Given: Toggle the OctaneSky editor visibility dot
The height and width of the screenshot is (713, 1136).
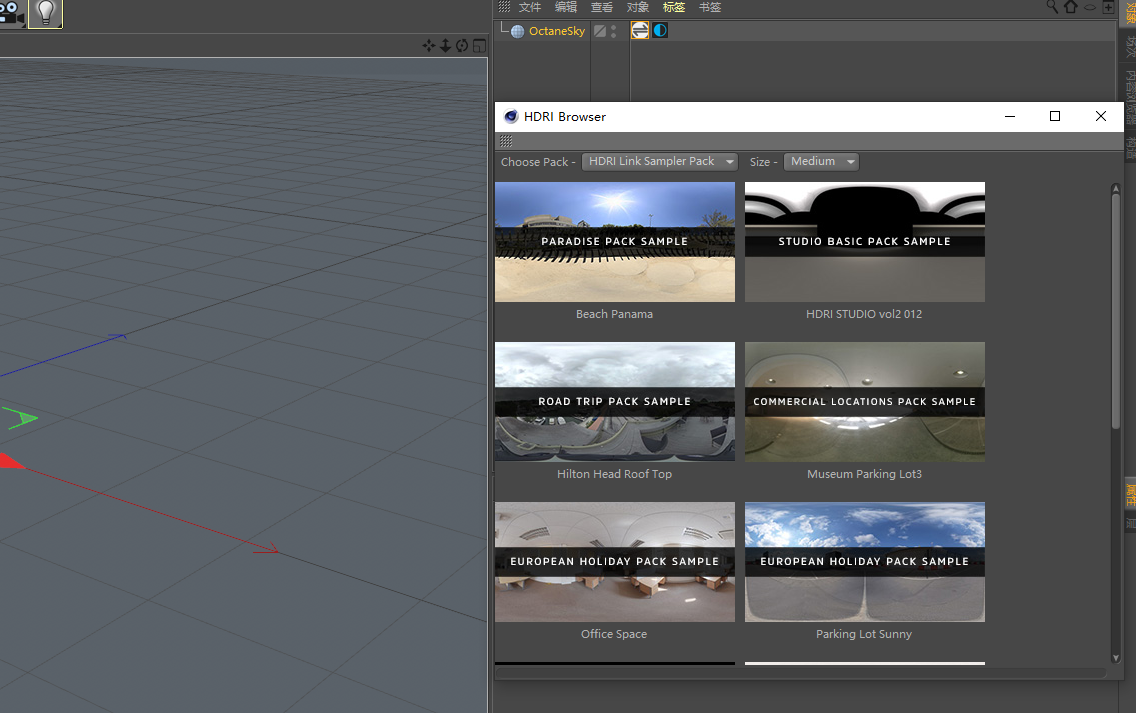Looking at the screenshot, I should point(614,28).
